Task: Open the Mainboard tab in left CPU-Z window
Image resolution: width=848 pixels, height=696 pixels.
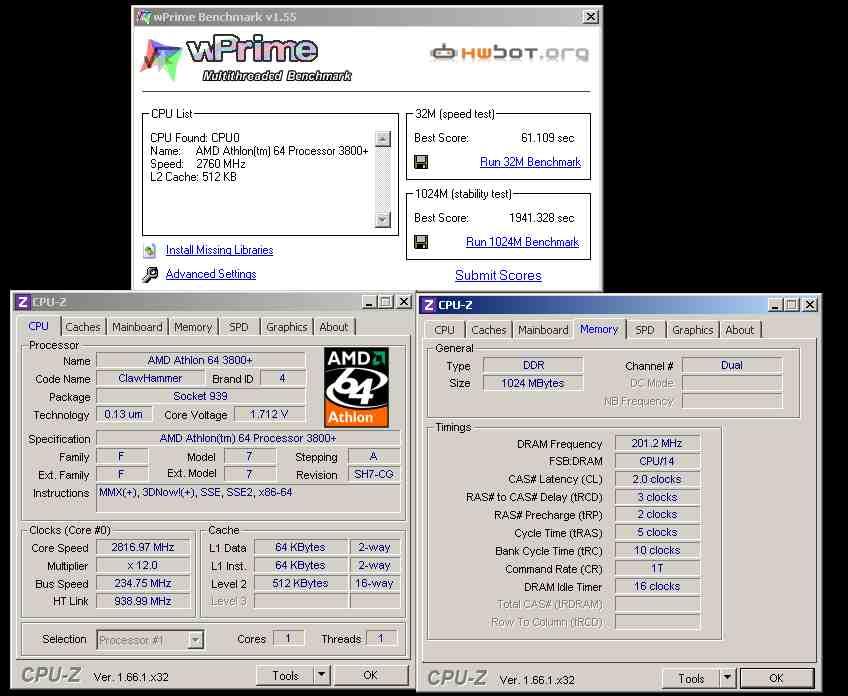Action: pos(137,327)
